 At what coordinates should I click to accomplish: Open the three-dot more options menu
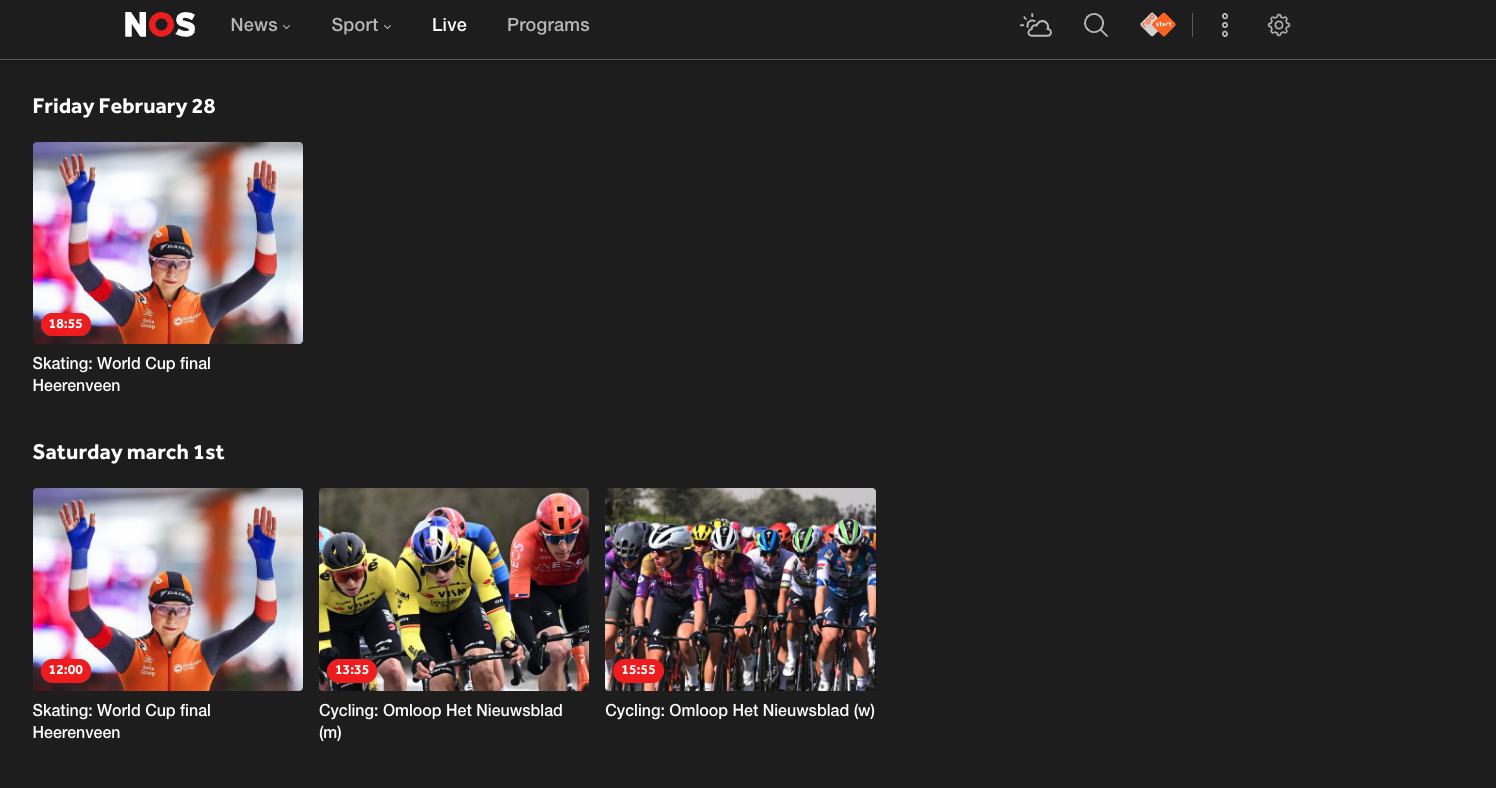(x=1224, y=25)
